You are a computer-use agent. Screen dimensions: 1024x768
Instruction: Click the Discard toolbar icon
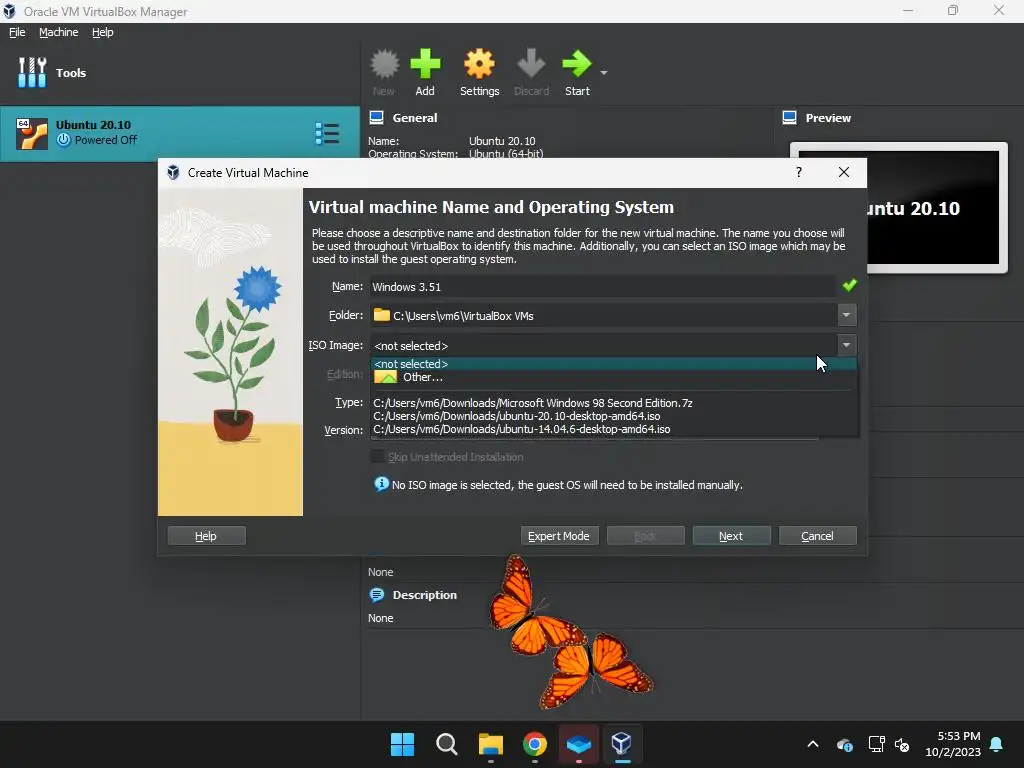coord(531,72)
